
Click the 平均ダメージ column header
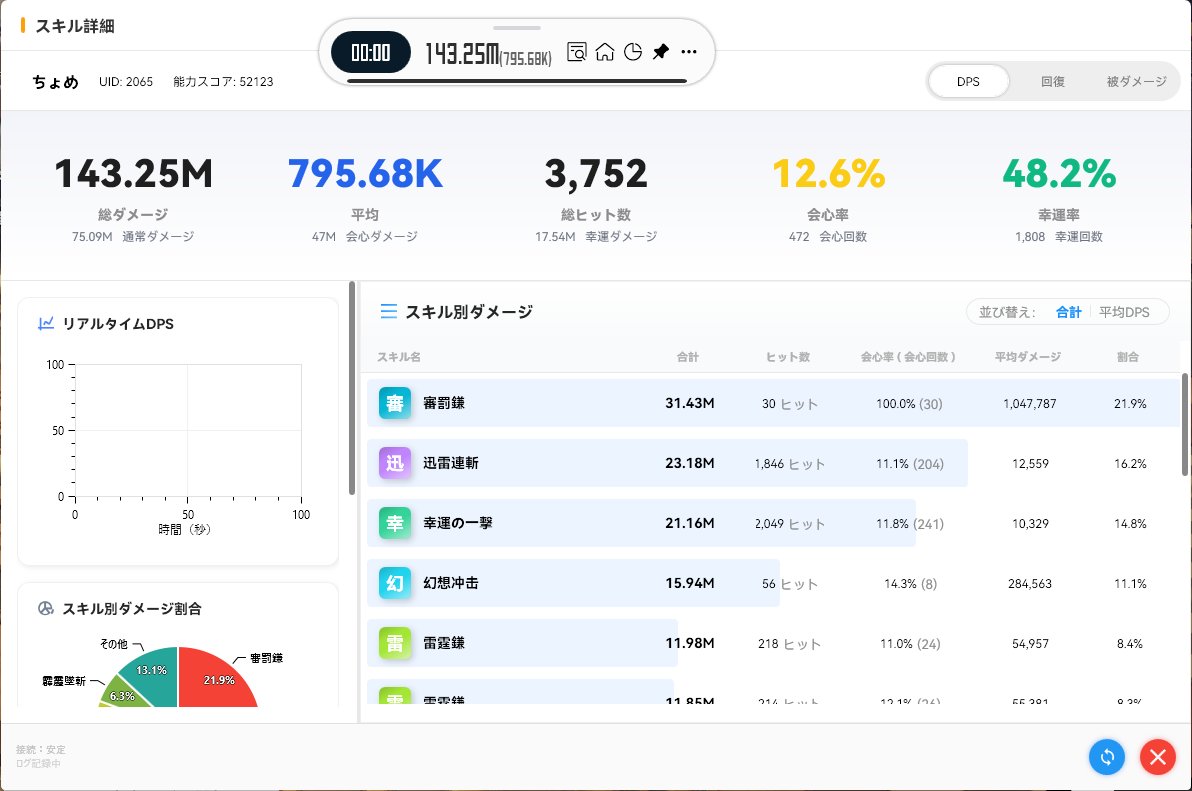point(1028,357)
